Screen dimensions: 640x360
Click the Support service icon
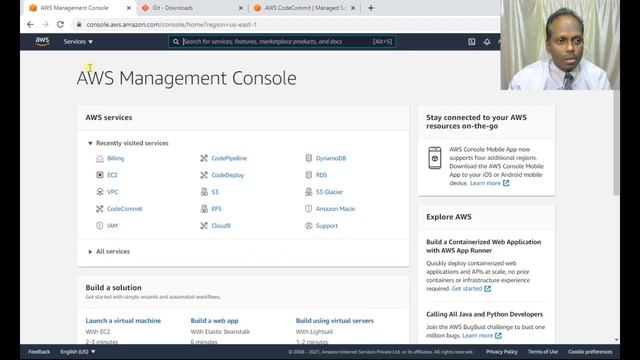pyautogui.click(x=309, y=226)
